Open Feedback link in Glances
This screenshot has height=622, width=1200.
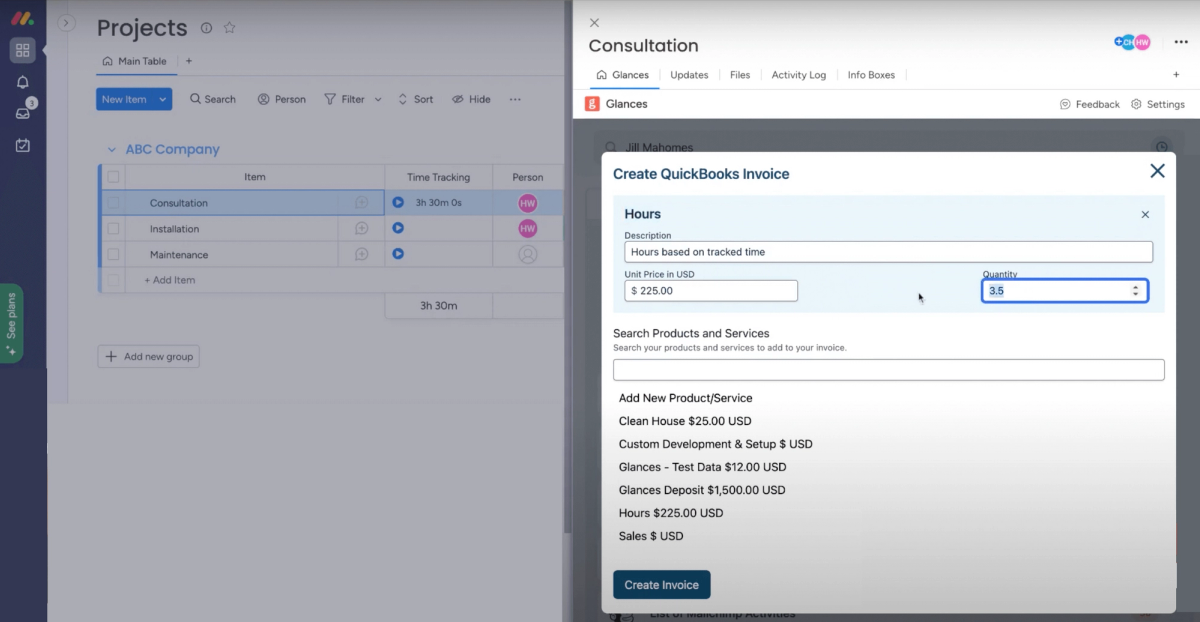[x=1090, y=104]
